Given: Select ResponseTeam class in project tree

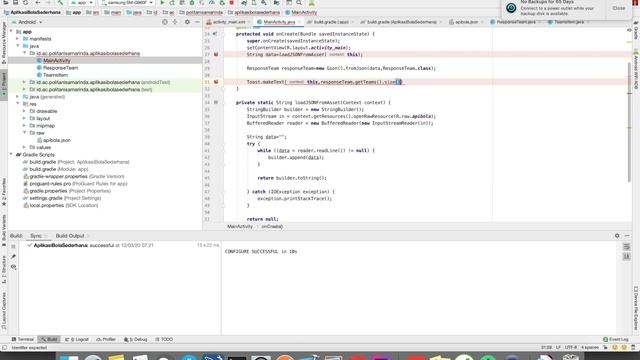Looking at the screenshot, I should tap(60, 68).
